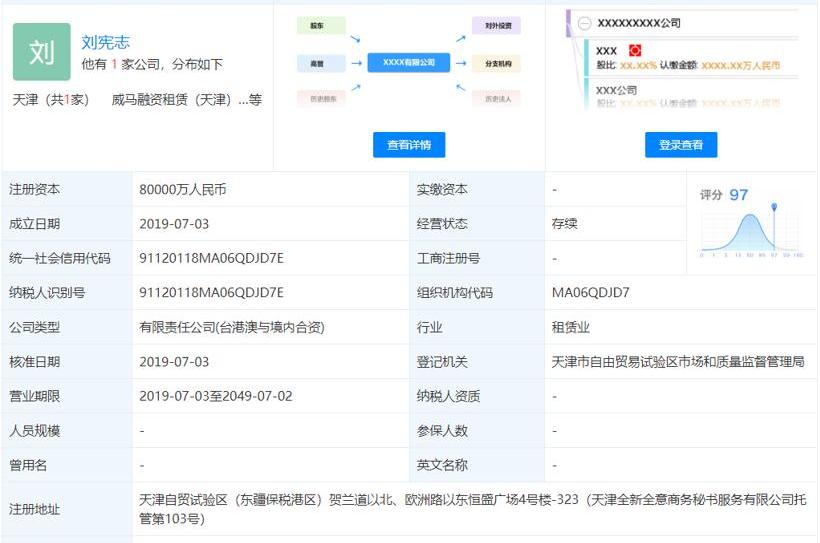
Task: Click the 参保人数 label cell
Action: [476, 431]
